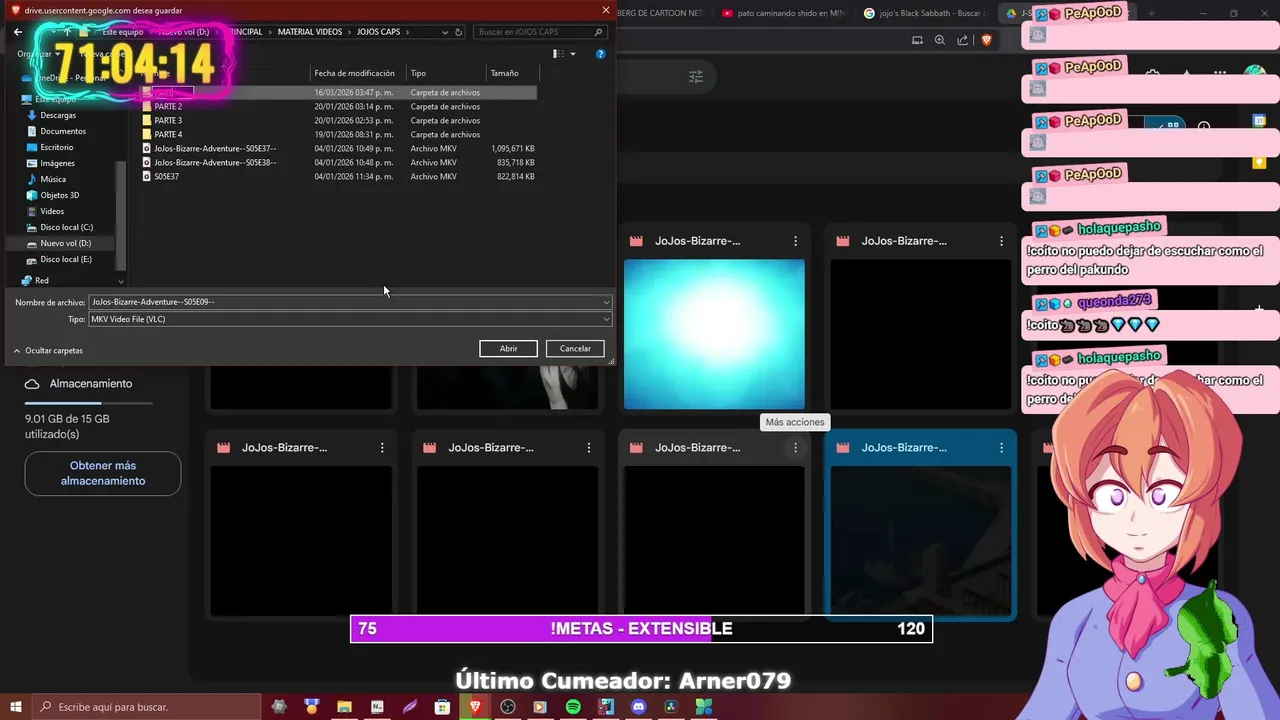Open Spotify from the taskbar
The image size is (1280, 720).
point(573,707)
